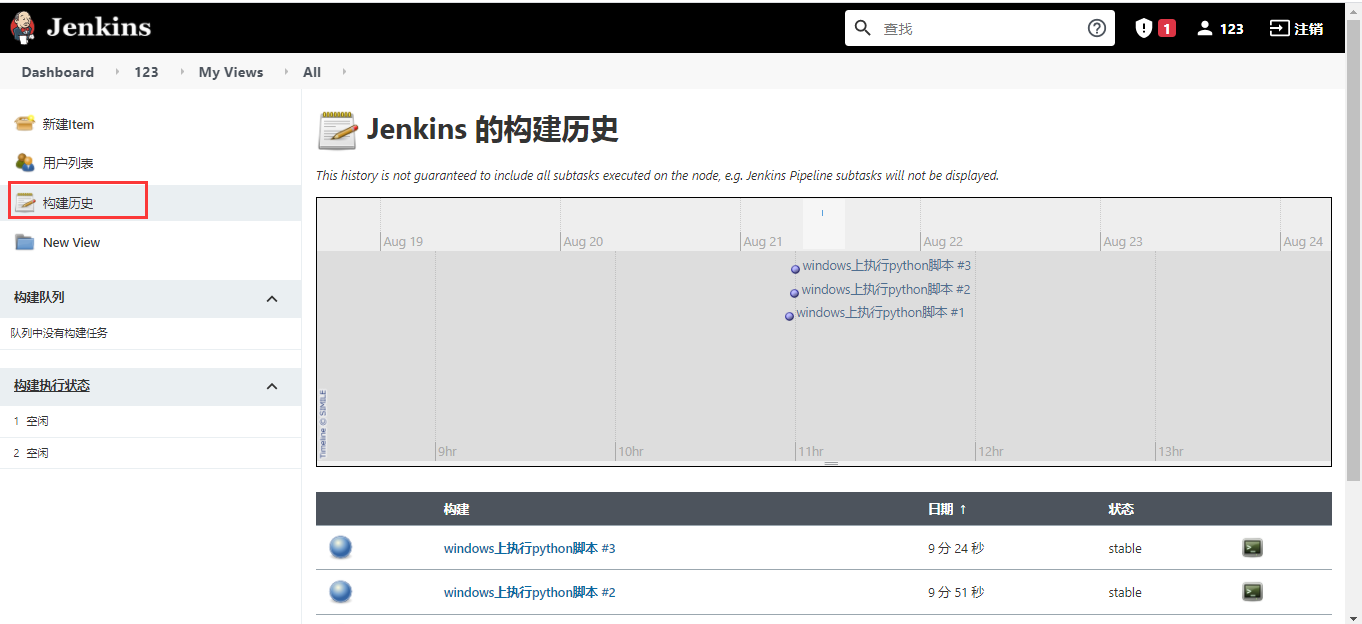Click the timeline band resize handle

tap(831, 464)
